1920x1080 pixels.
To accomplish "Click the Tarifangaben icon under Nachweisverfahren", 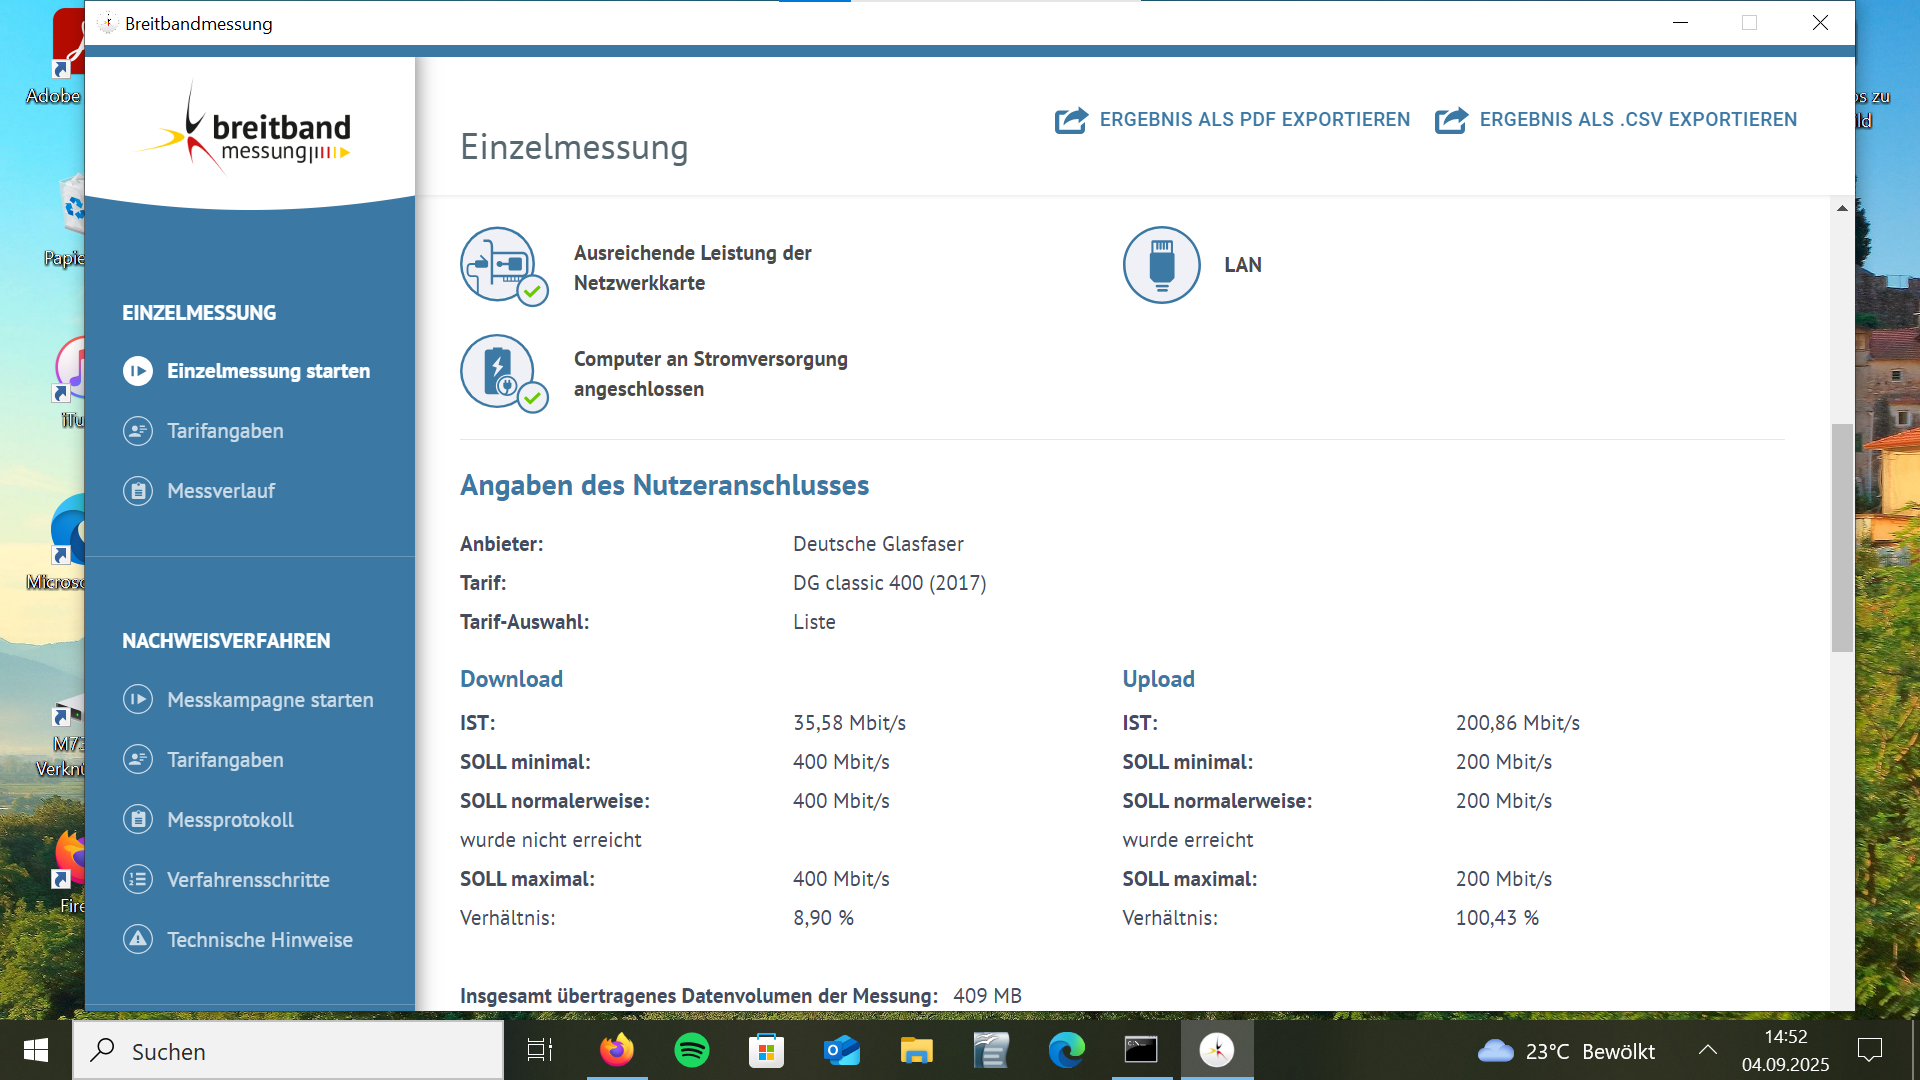I will coord(138,759).
